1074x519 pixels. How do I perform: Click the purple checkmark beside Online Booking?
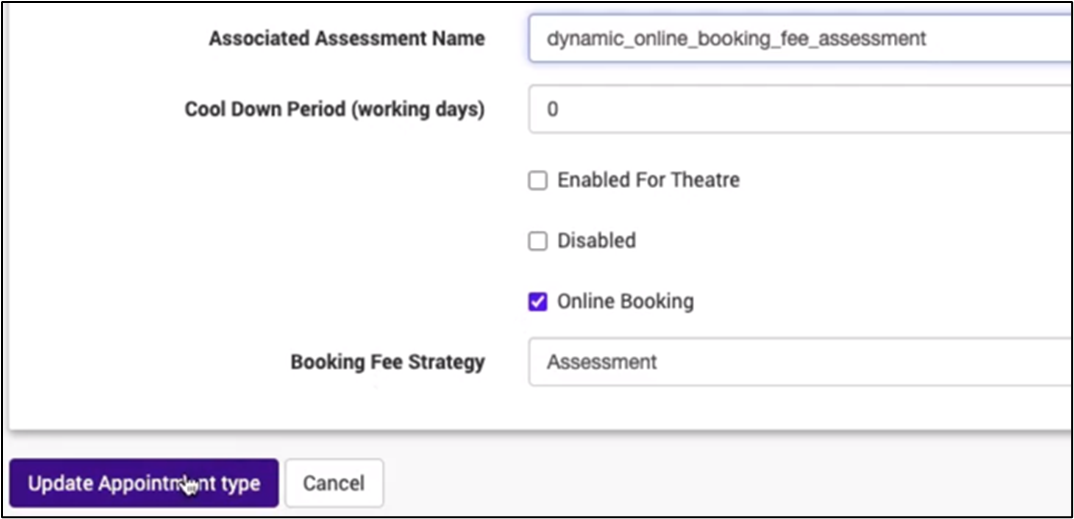pos(538,301)
